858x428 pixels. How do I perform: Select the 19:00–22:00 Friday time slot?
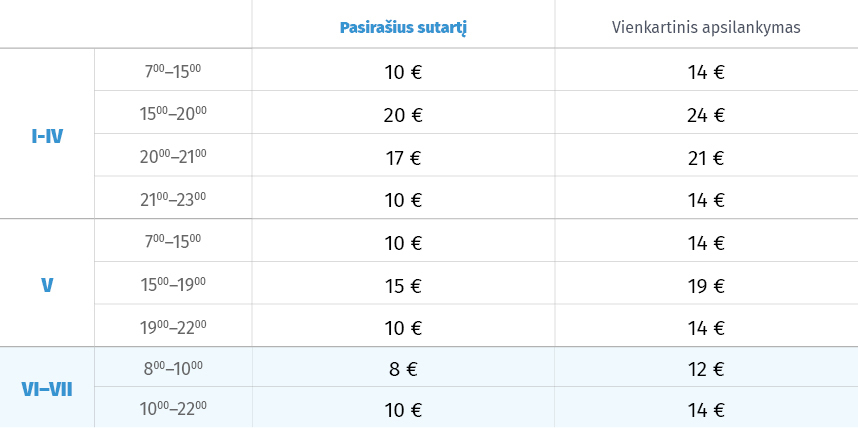click(x=173, y=328)
